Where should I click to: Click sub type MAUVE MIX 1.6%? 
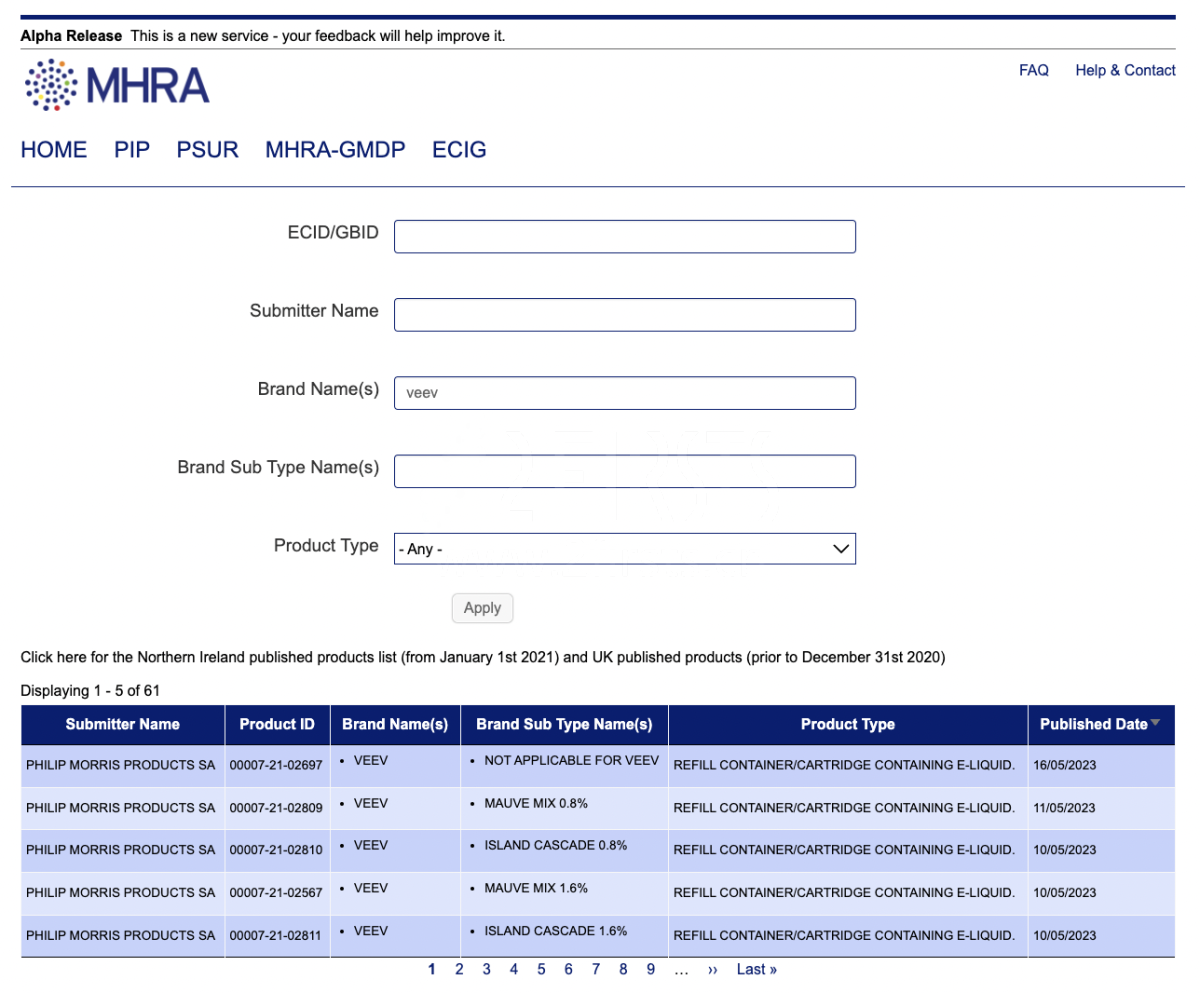point(536,888)
